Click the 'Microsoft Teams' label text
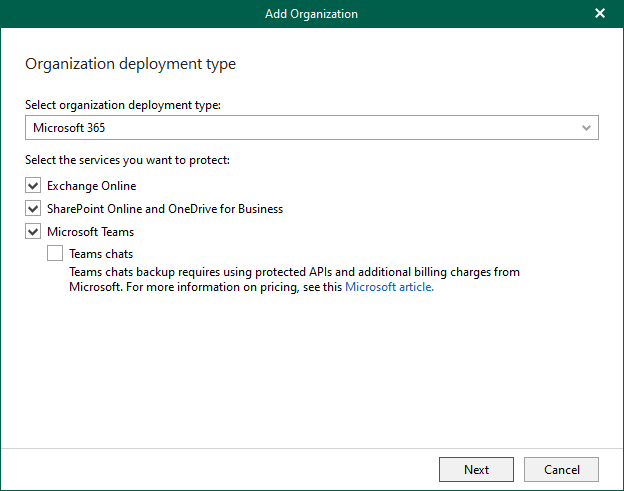Screen dimensions: 624x491 (91, 232)
